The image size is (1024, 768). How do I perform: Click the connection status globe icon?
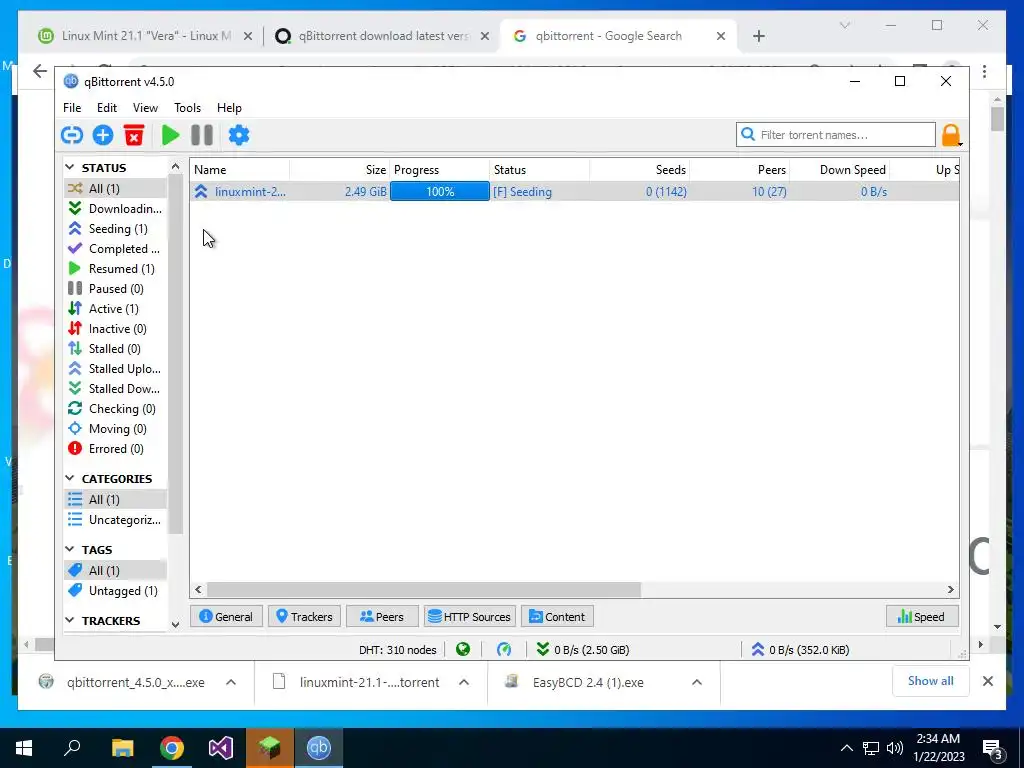point(463,649)
